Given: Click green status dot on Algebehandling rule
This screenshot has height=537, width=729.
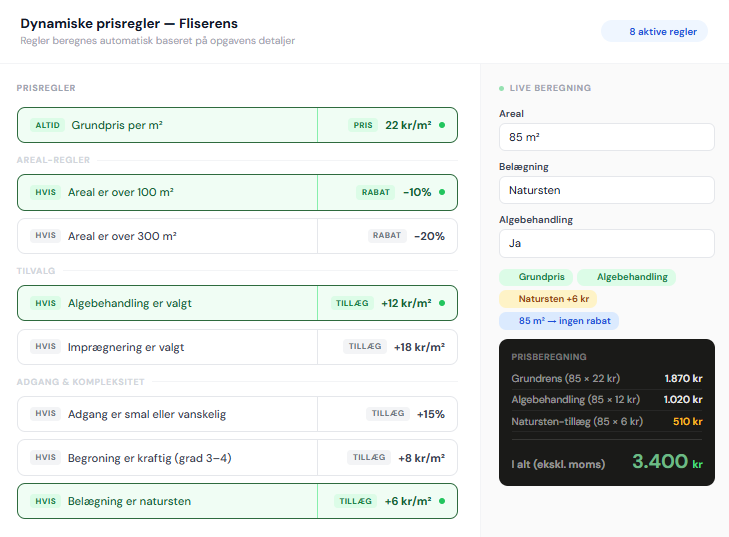Looking at the screenshot, I should (x=442, y=303).
